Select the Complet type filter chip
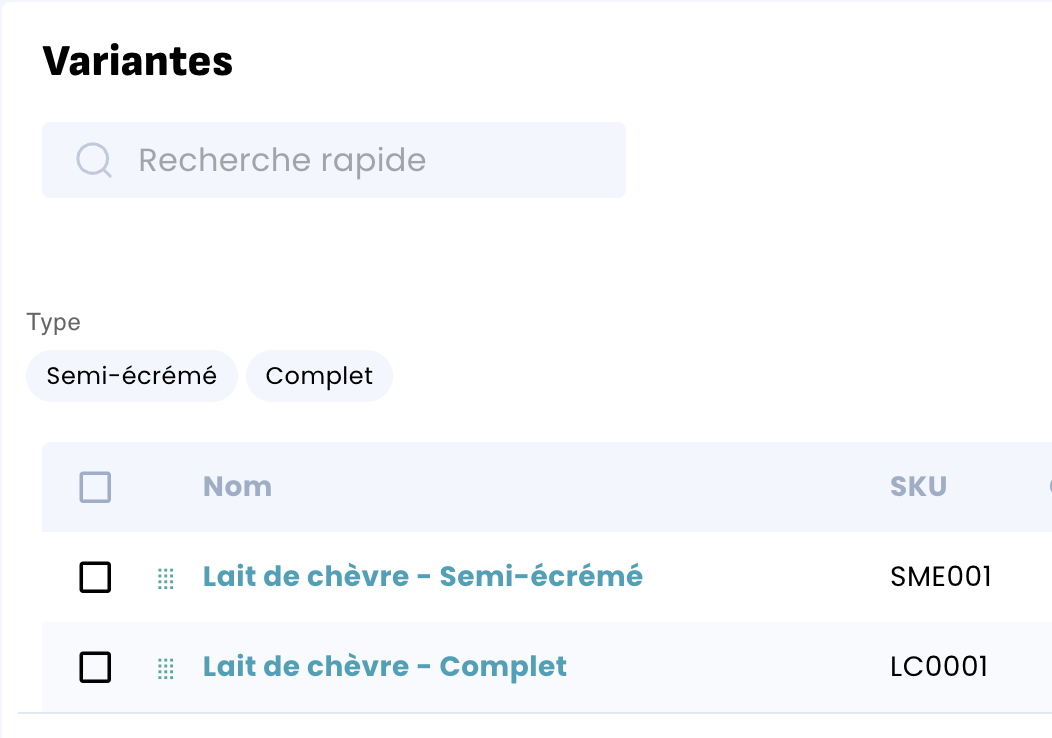The height and width of the screenshot is (738, 1052). pos(319,376)
